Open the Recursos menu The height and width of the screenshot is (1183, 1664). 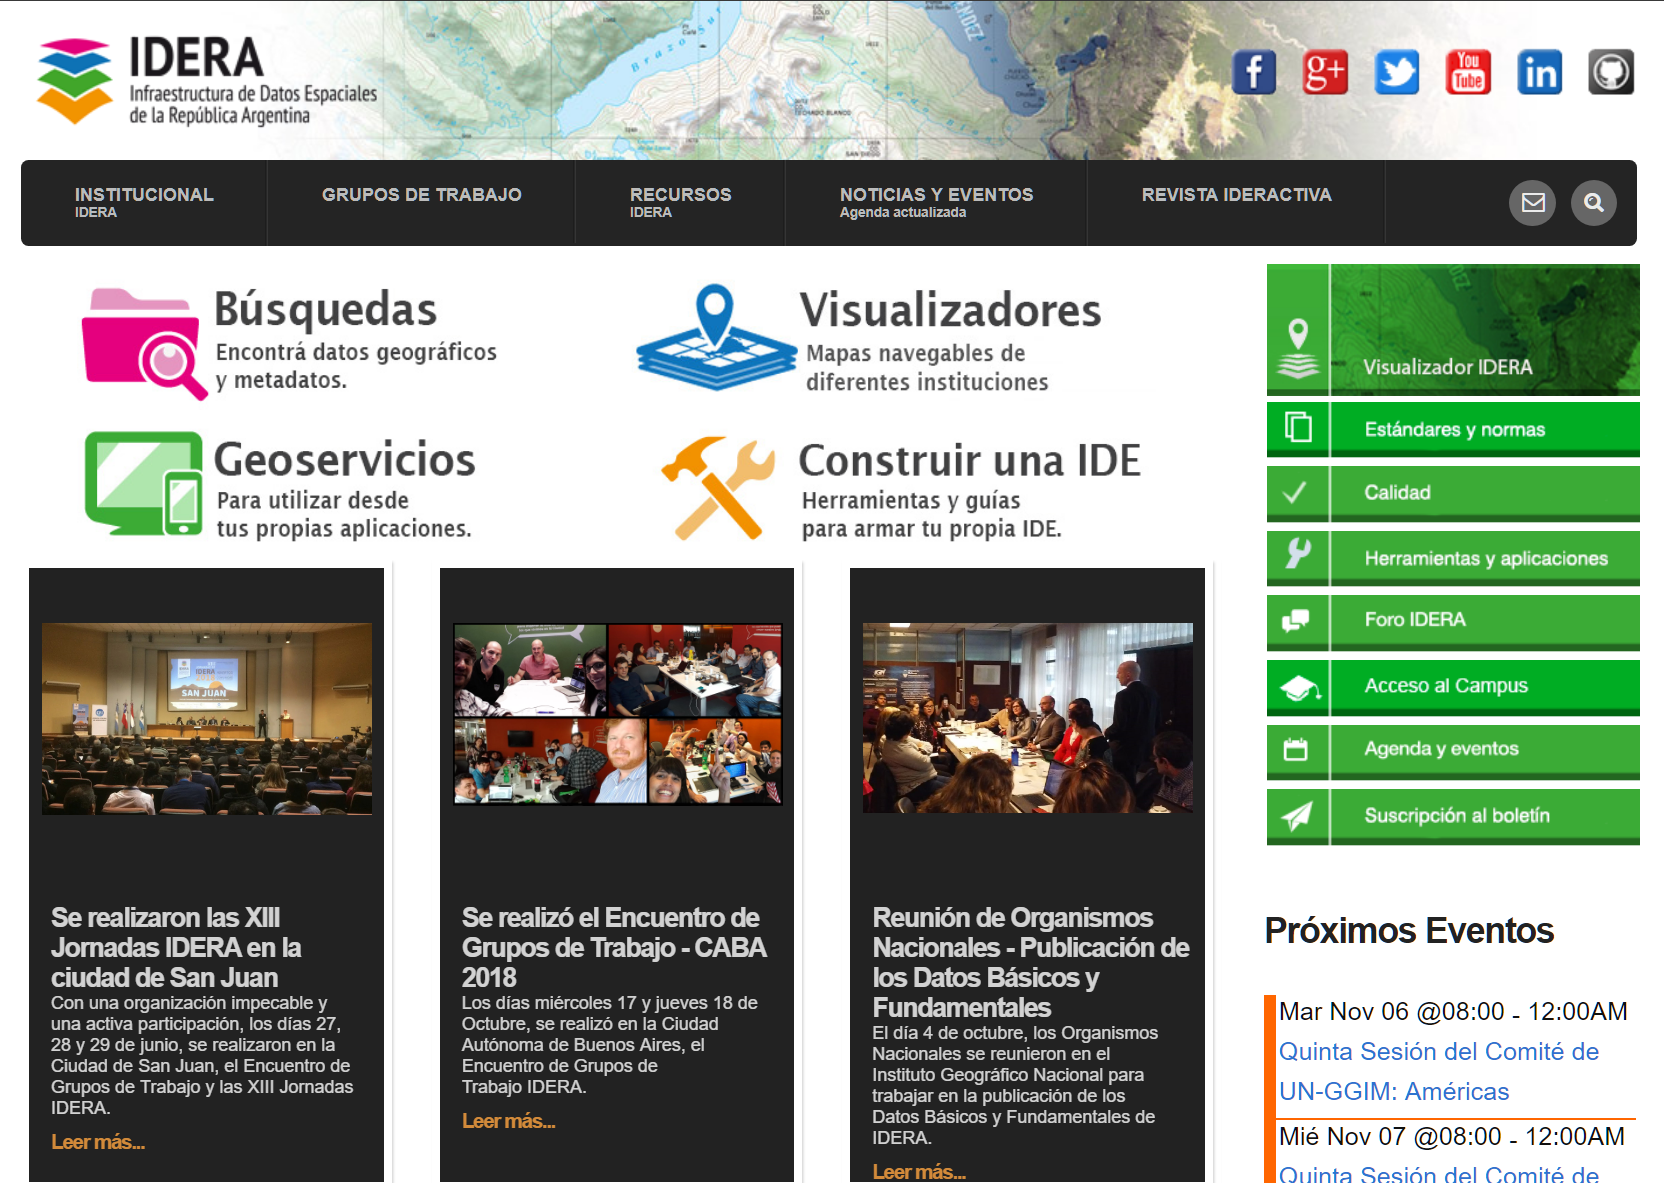[x=680, y=202]
